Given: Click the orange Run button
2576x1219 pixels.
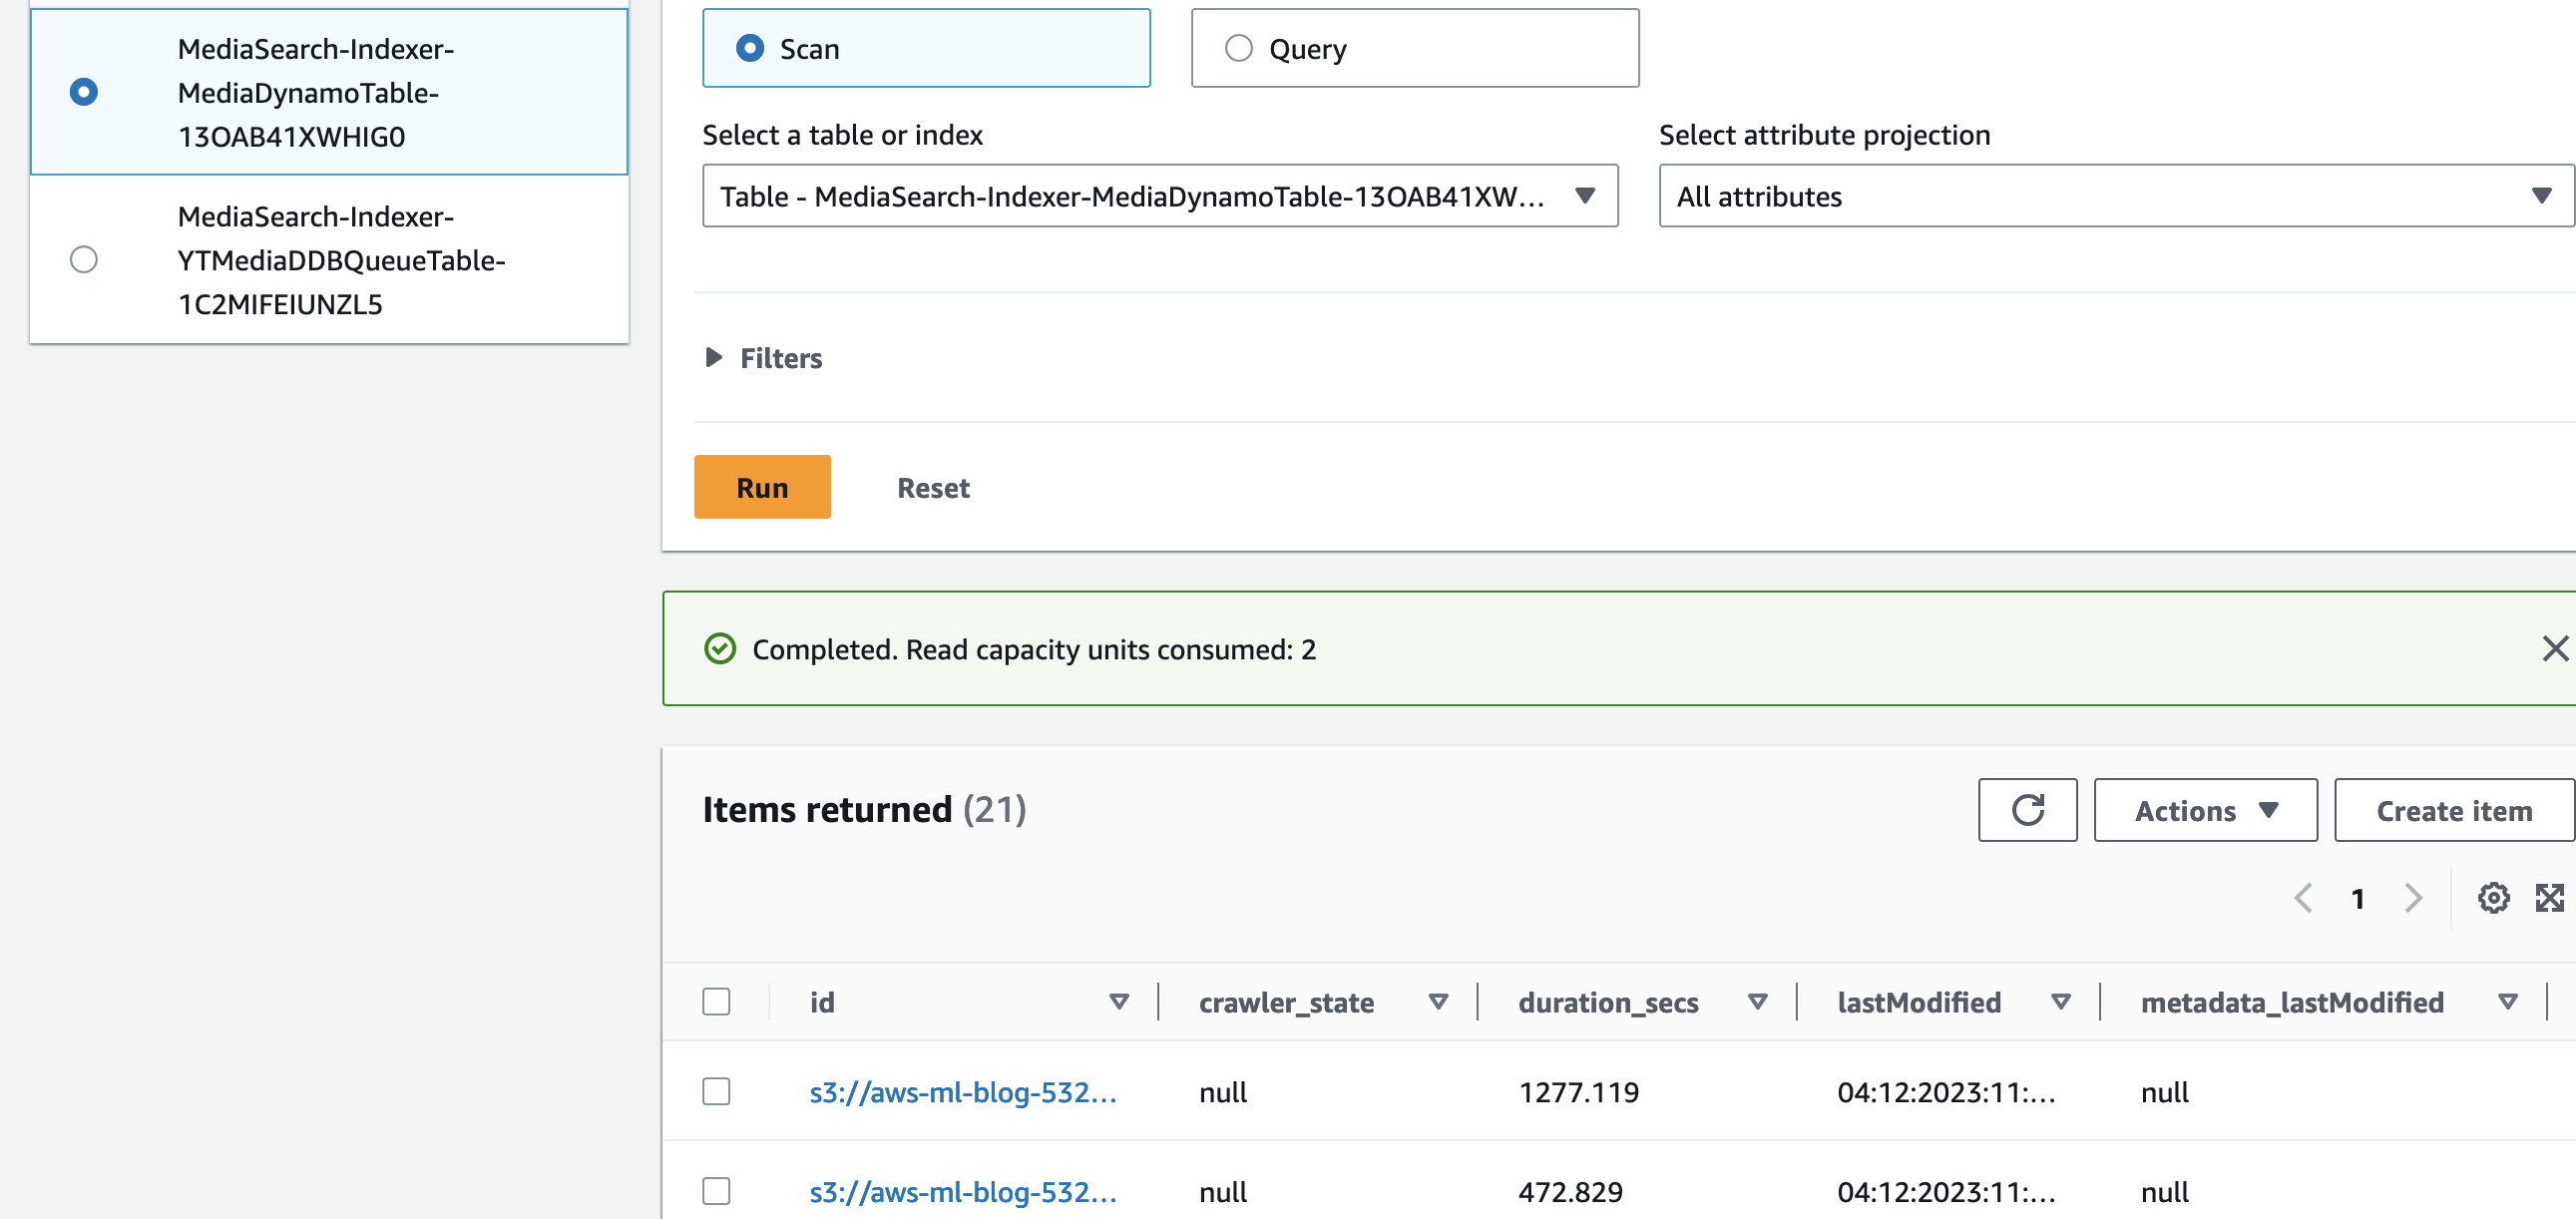Looking at the screenshot, I should (x=762, y=487).
